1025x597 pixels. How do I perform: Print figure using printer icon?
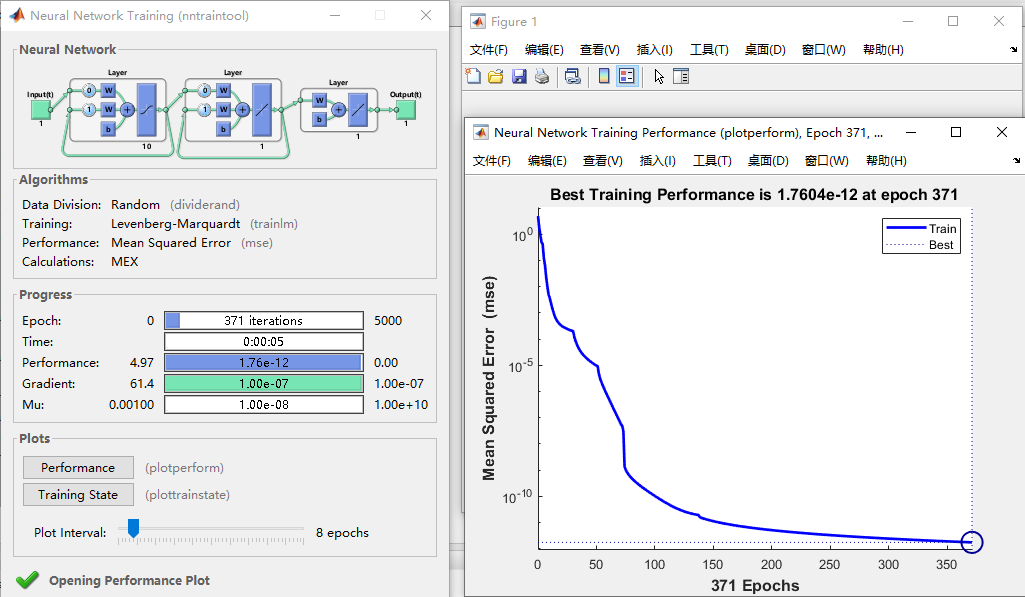point(542,77)
